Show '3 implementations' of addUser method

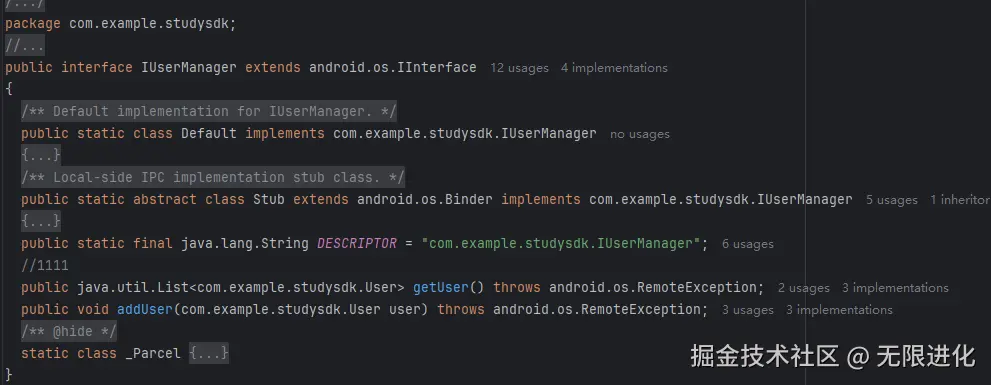coord(839,310)
